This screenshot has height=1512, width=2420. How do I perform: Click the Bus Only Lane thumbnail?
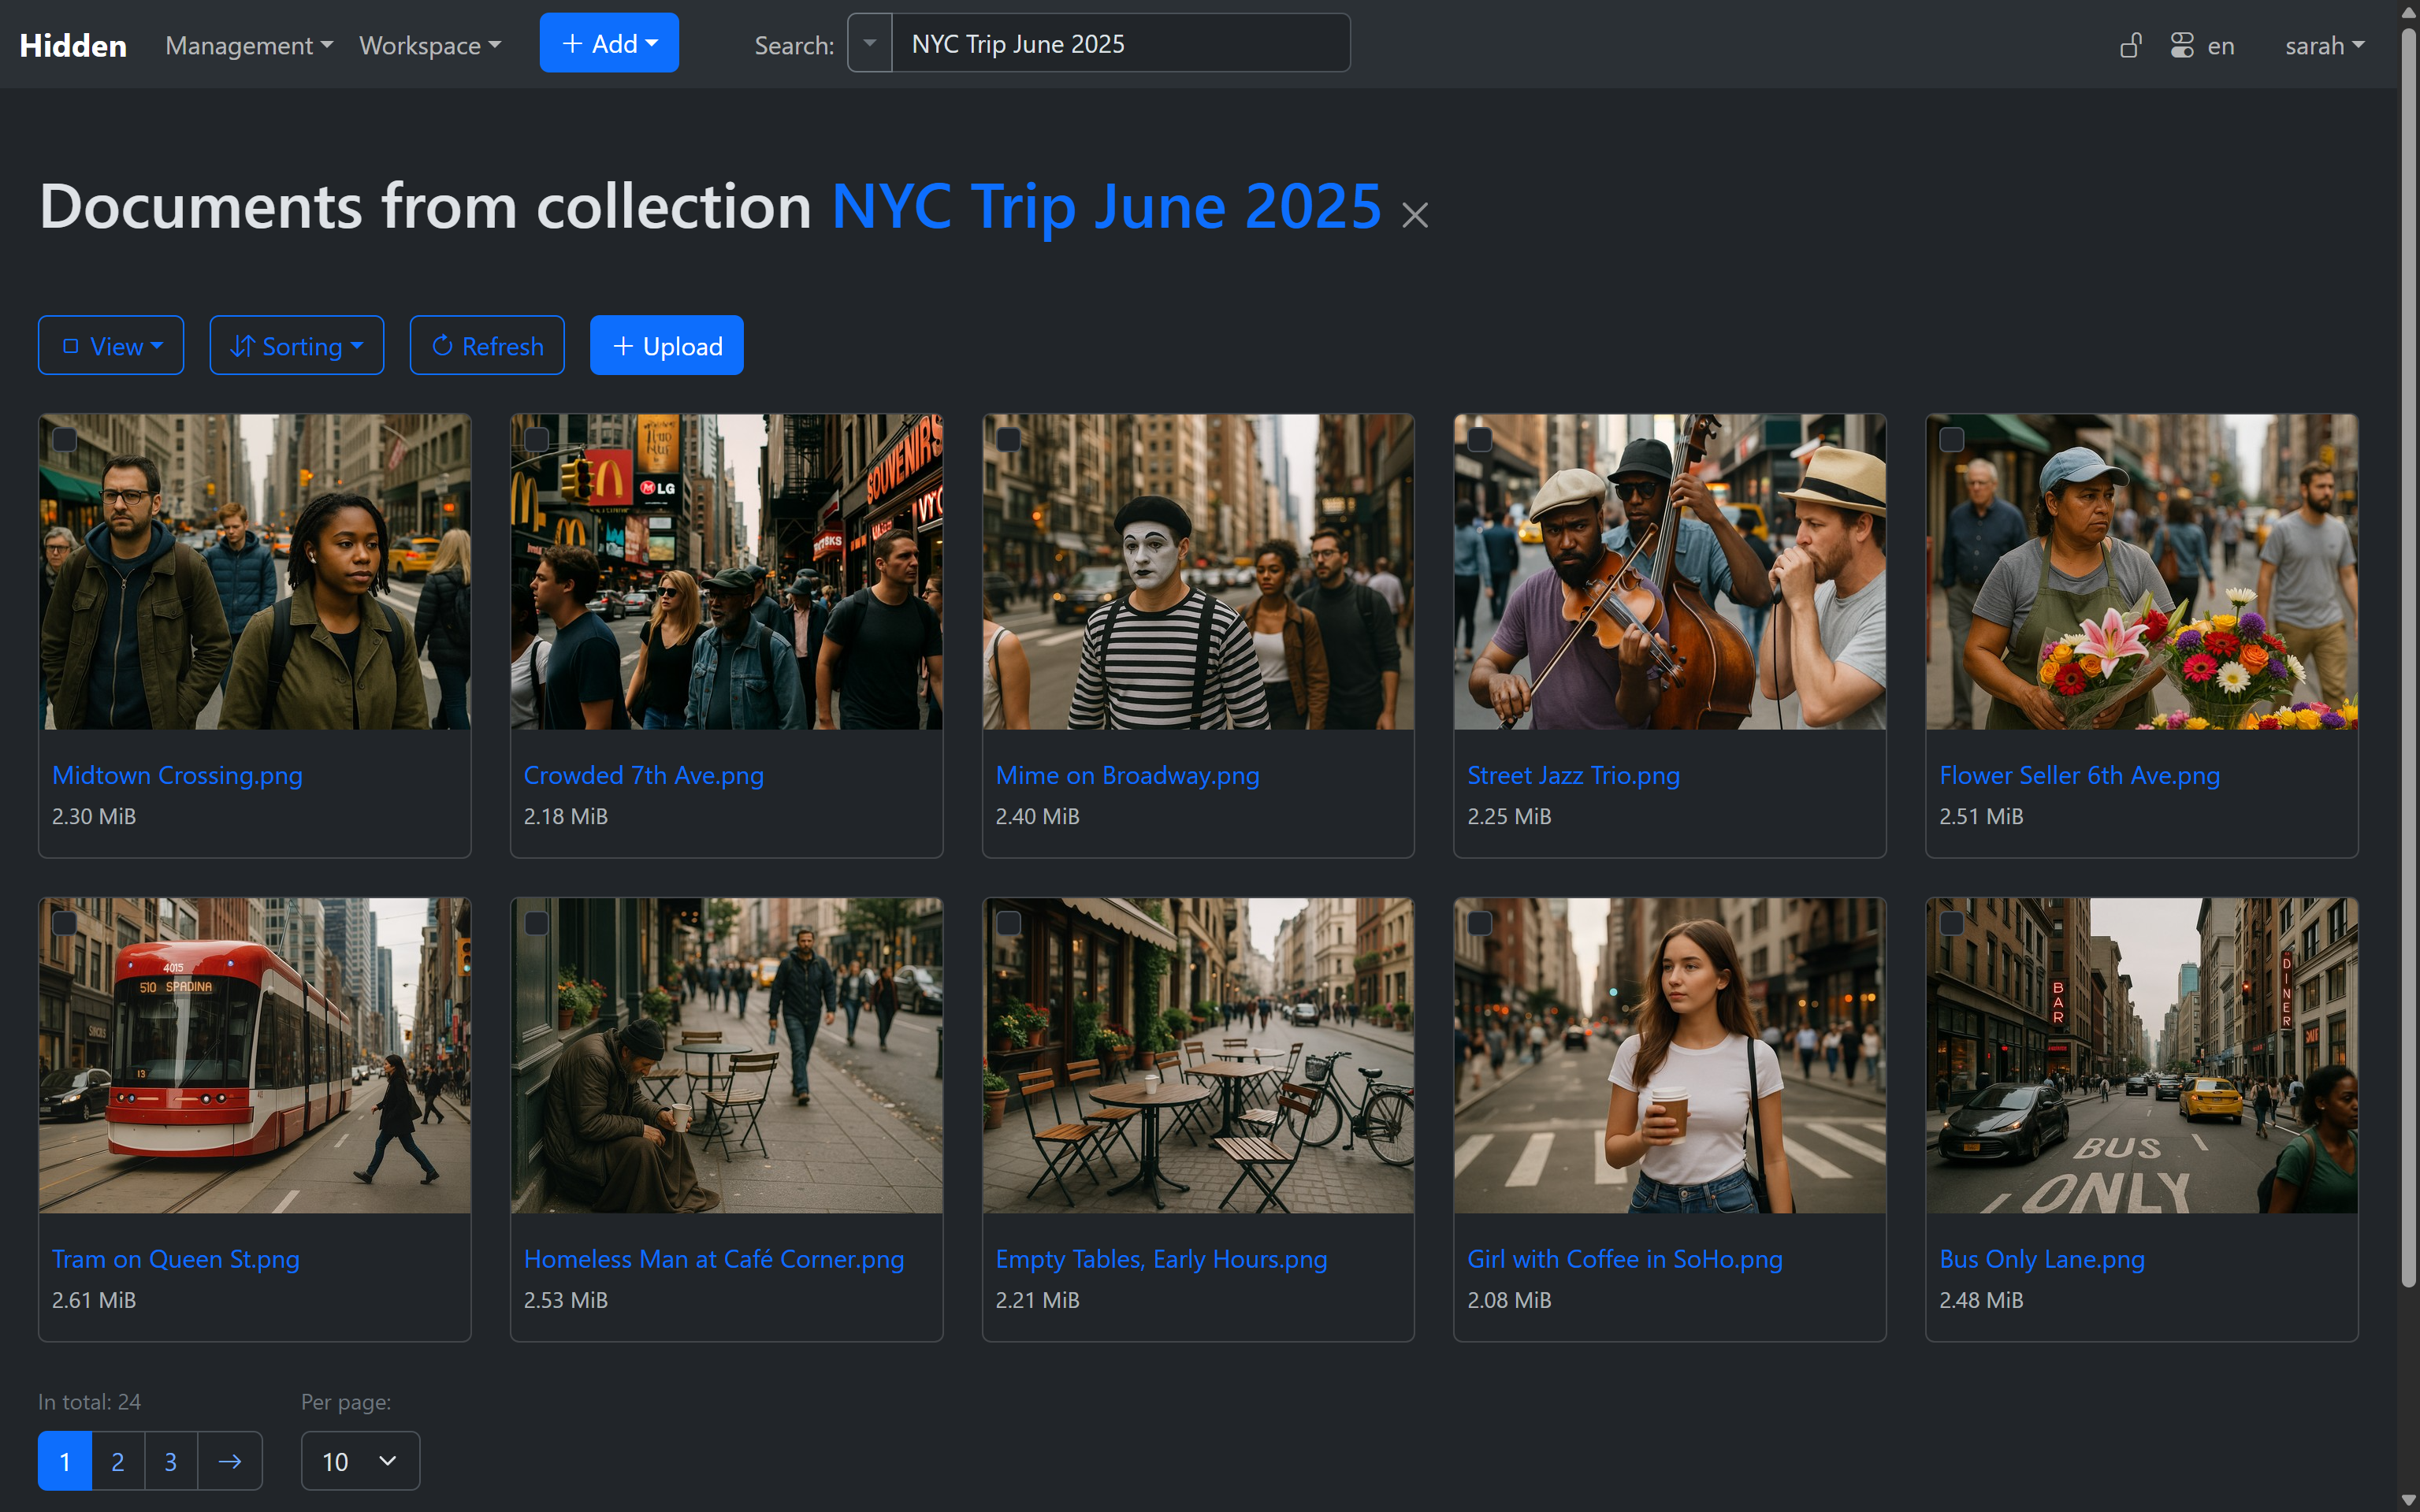pos(2142,1056)
